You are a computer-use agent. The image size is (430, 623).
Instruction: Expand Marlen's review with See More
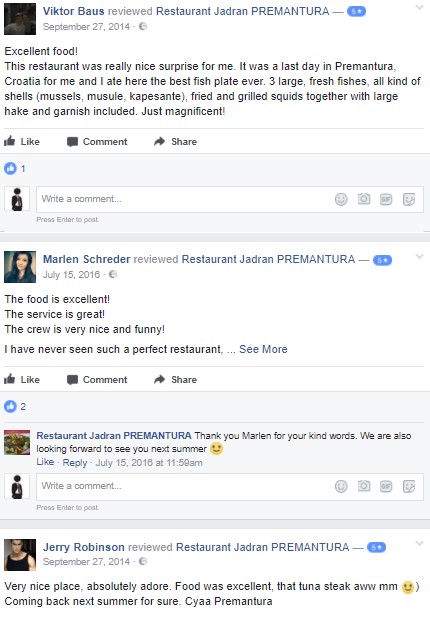(263, 349)
